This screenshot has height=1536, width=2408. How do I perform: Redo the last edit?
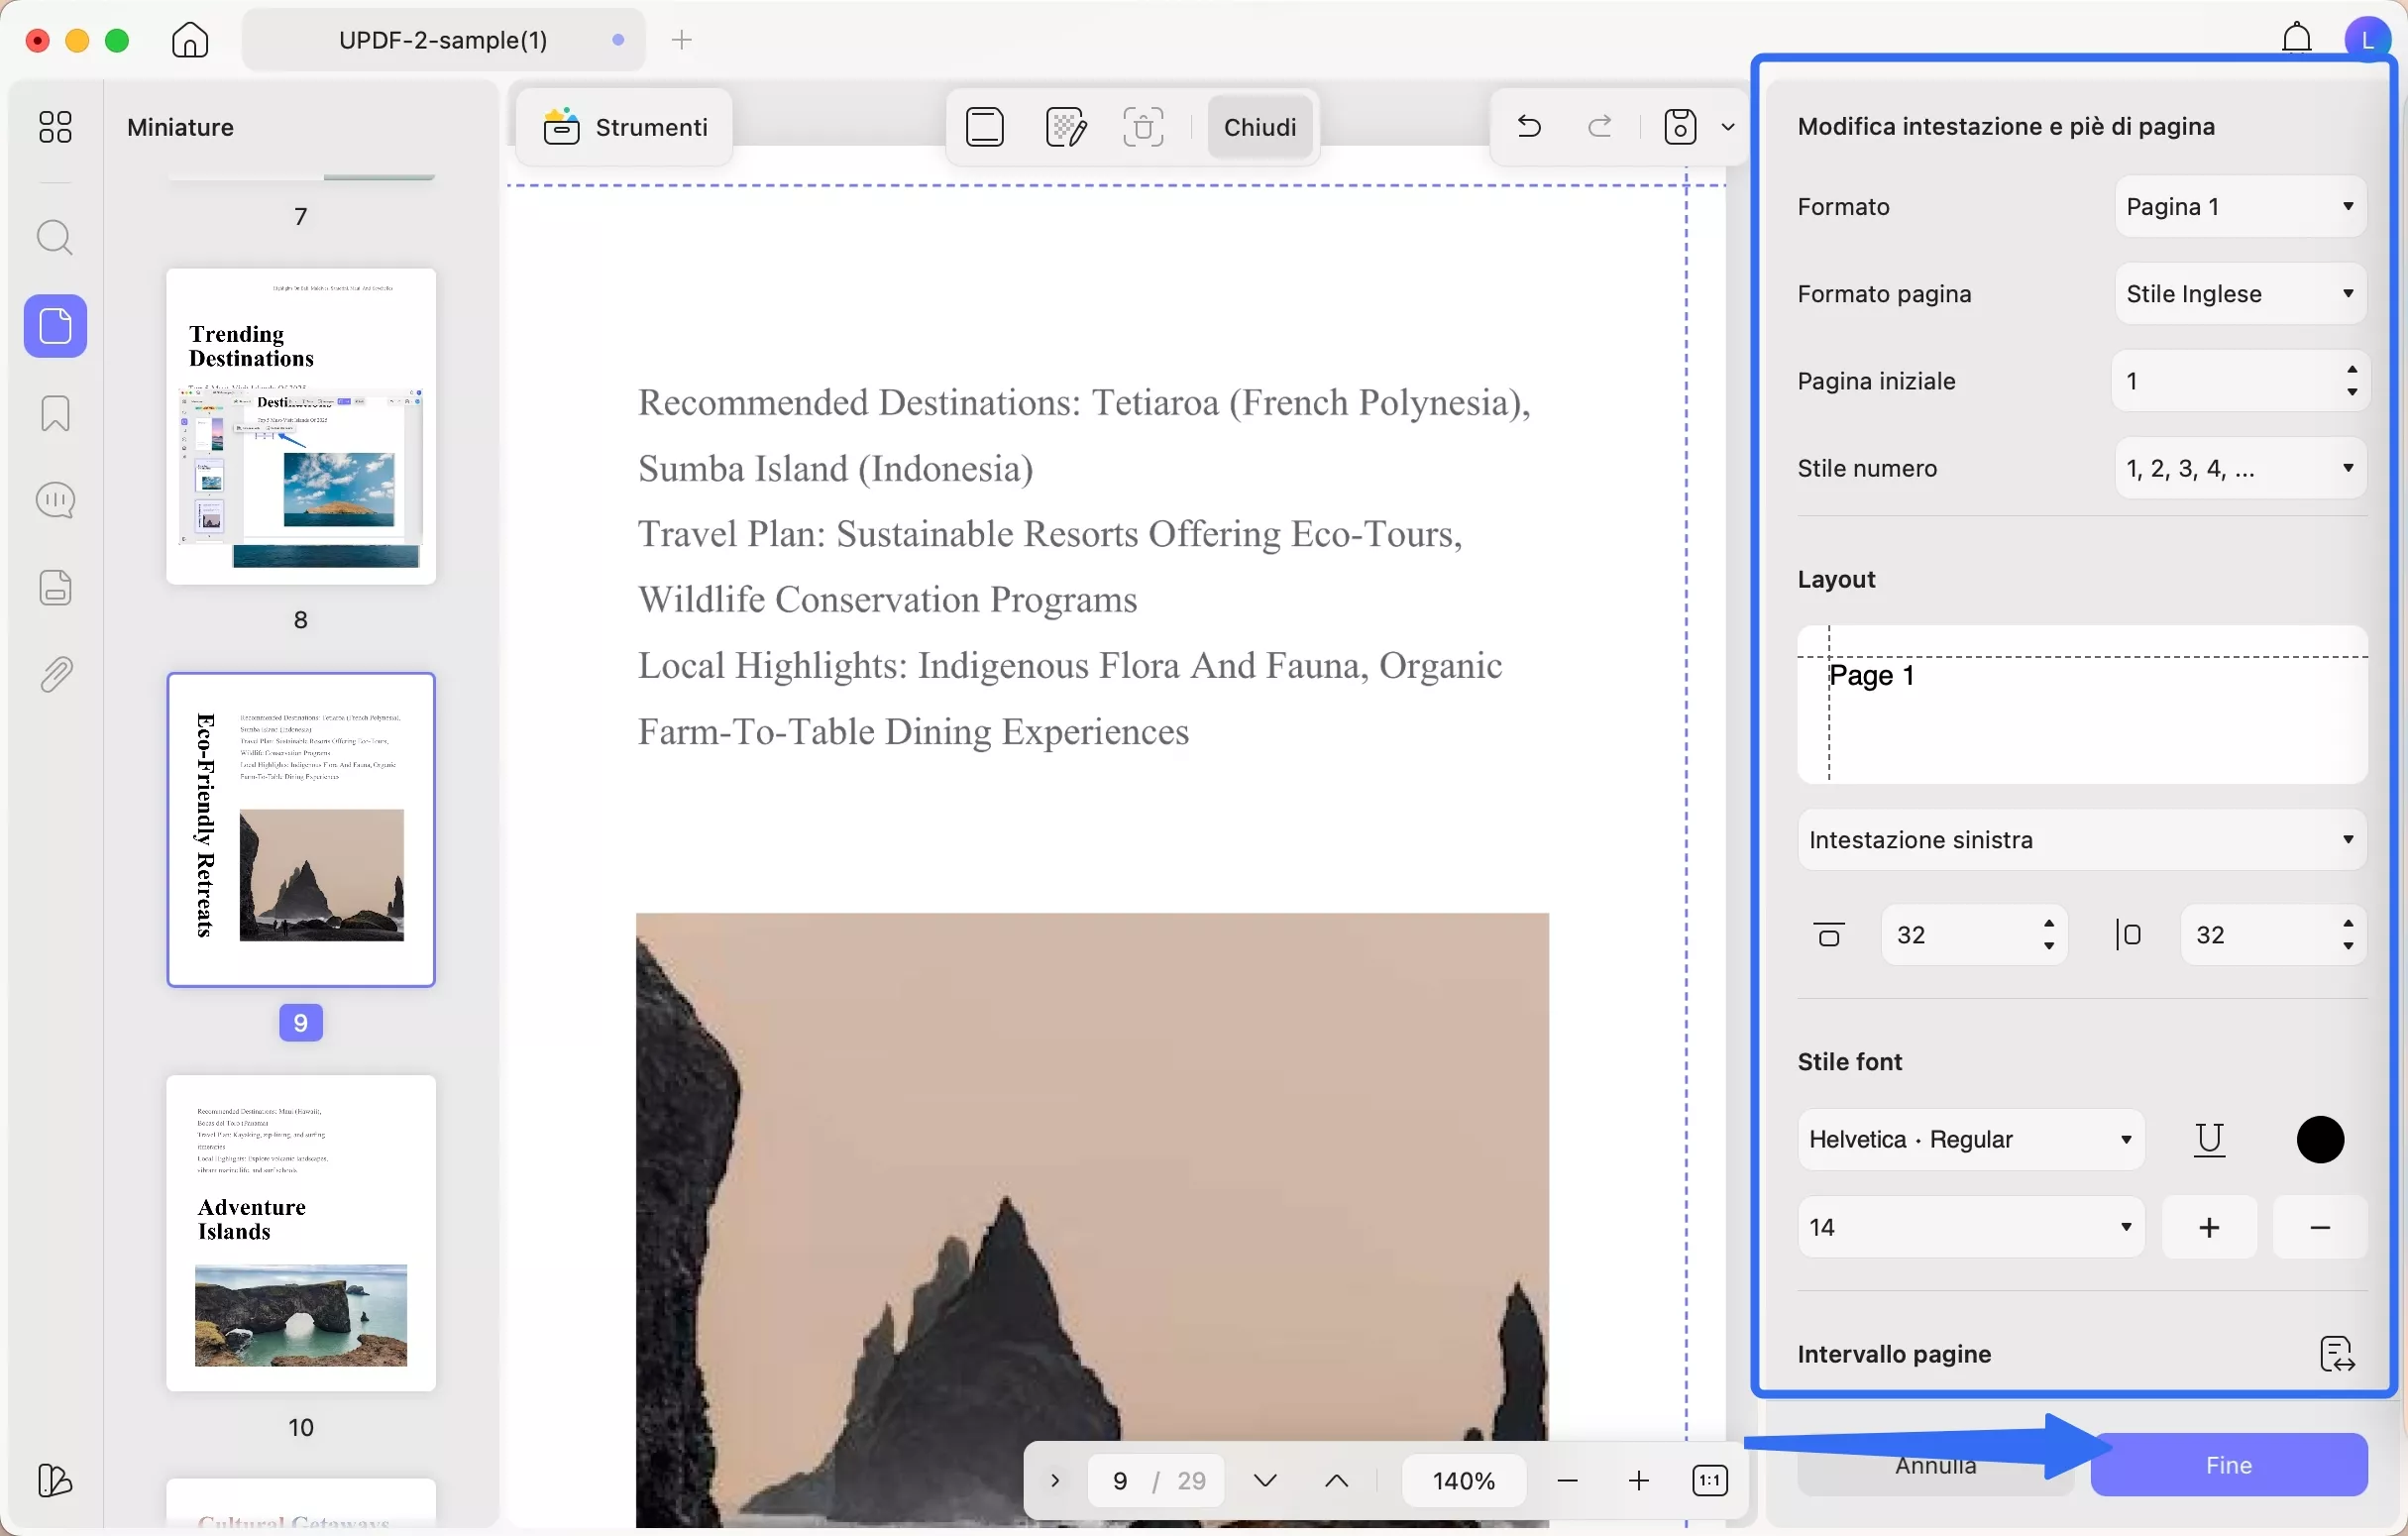point(1598,126)
